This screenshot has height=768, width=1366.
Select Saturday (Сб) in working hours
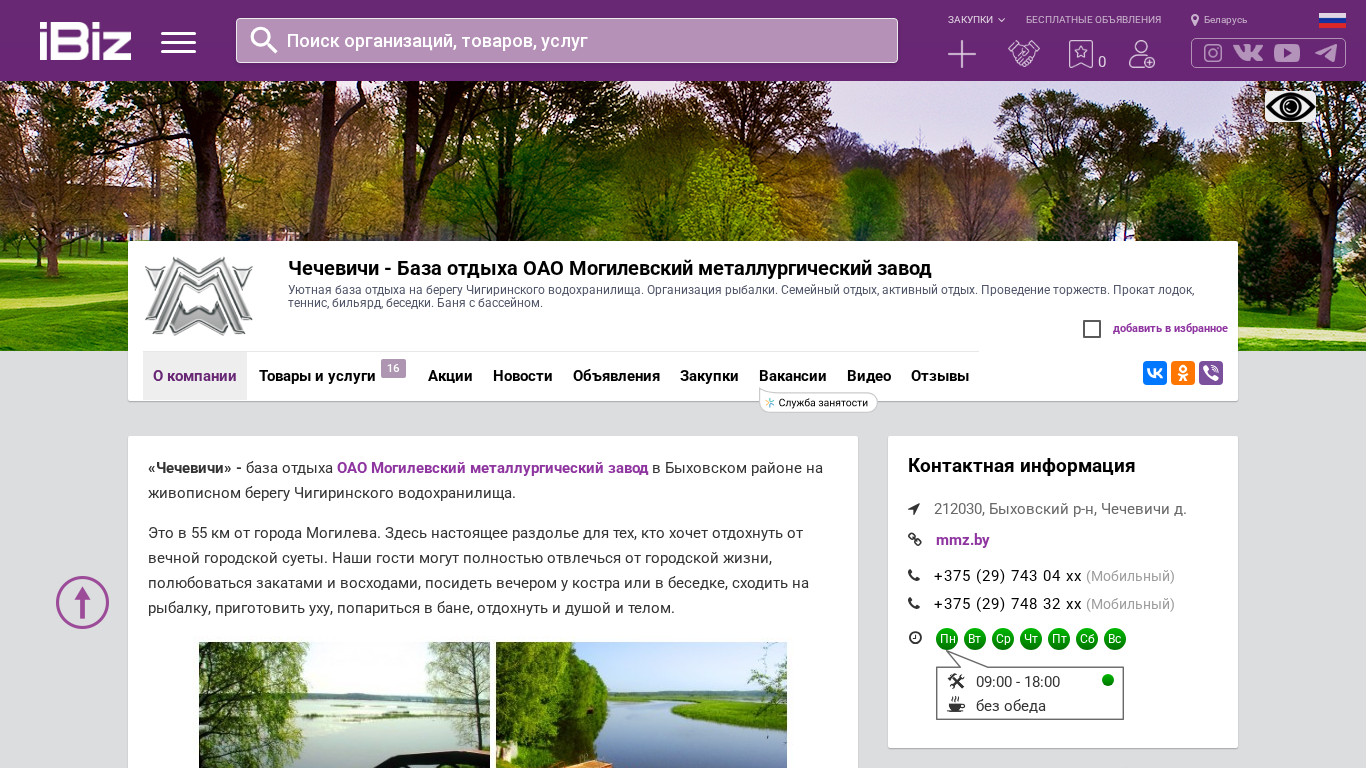pos(1087,639)
